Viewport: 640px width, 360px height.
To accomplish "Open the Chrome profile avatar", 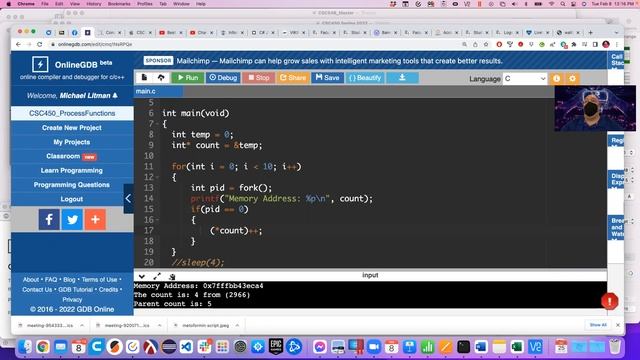I will click(606, 44).
